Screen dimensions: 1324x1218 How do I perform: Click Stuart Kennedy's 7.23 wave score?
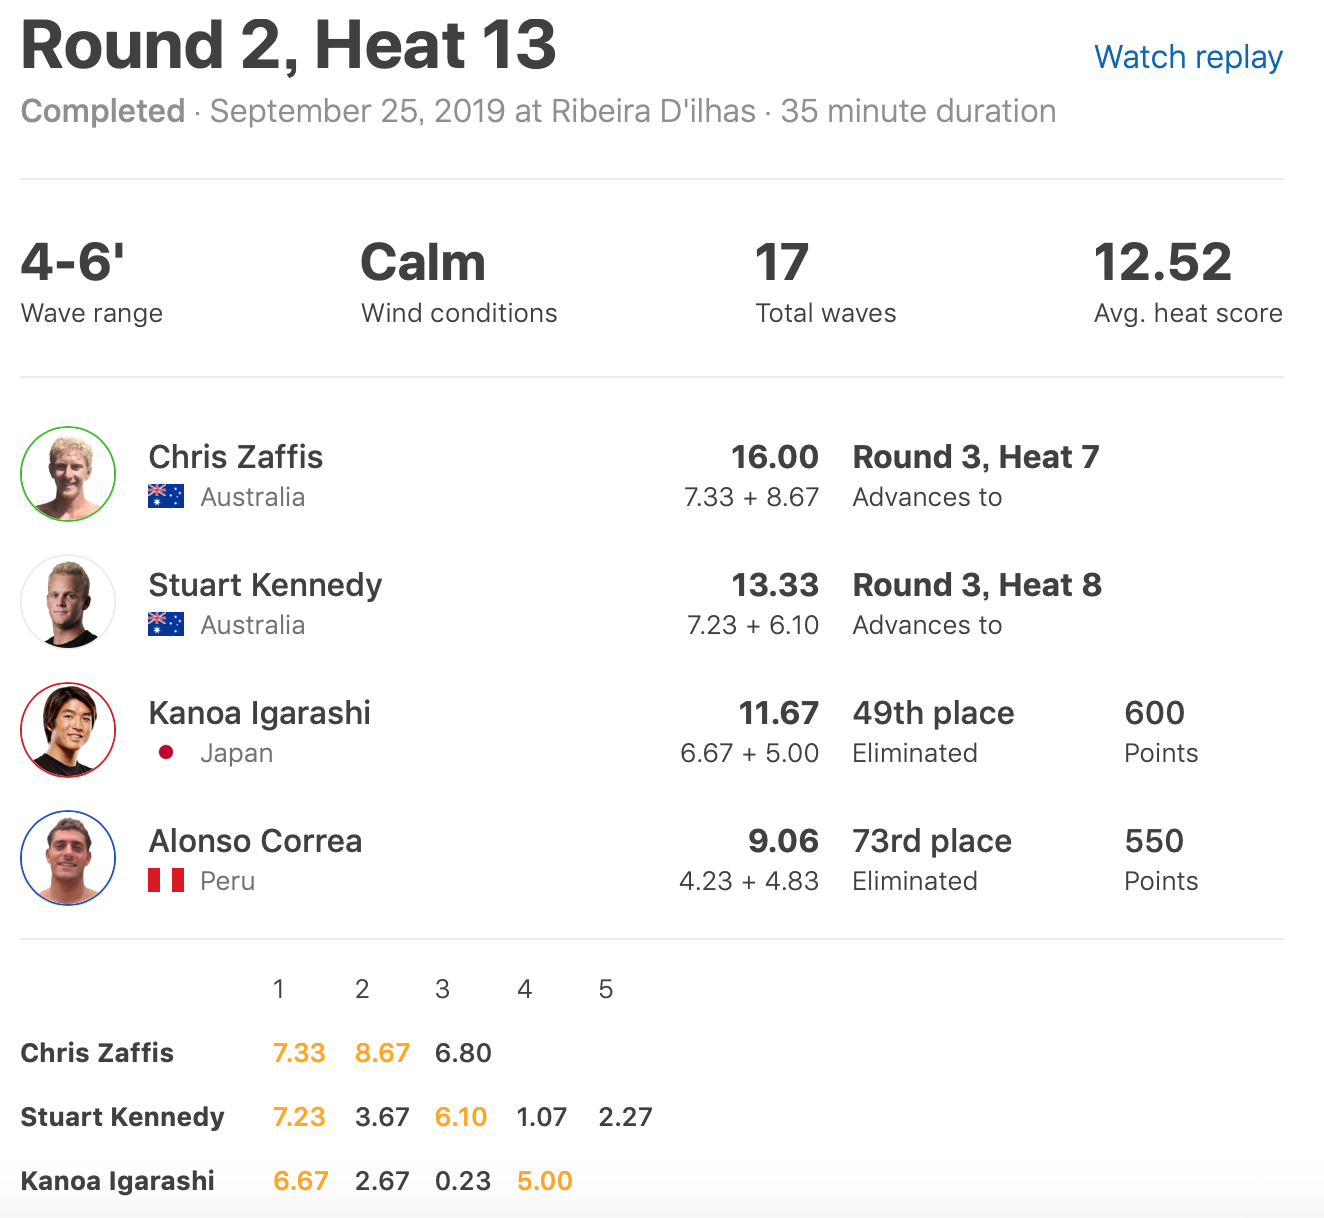tap(299, 1117)
